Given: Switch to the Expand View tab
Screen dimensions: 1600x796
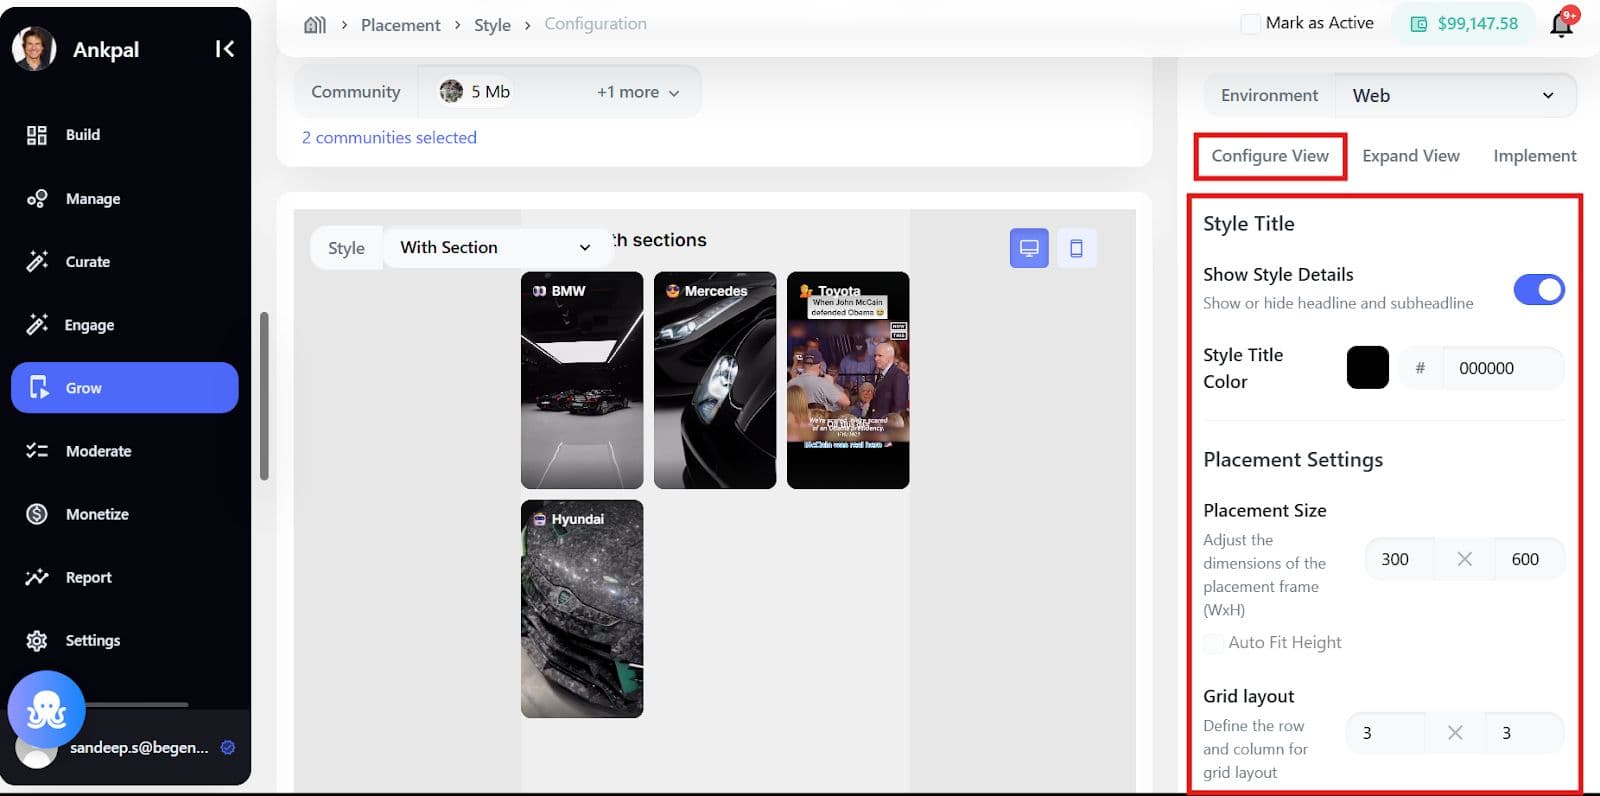Looking at the screenshot, I should (x=1410, y=156).
